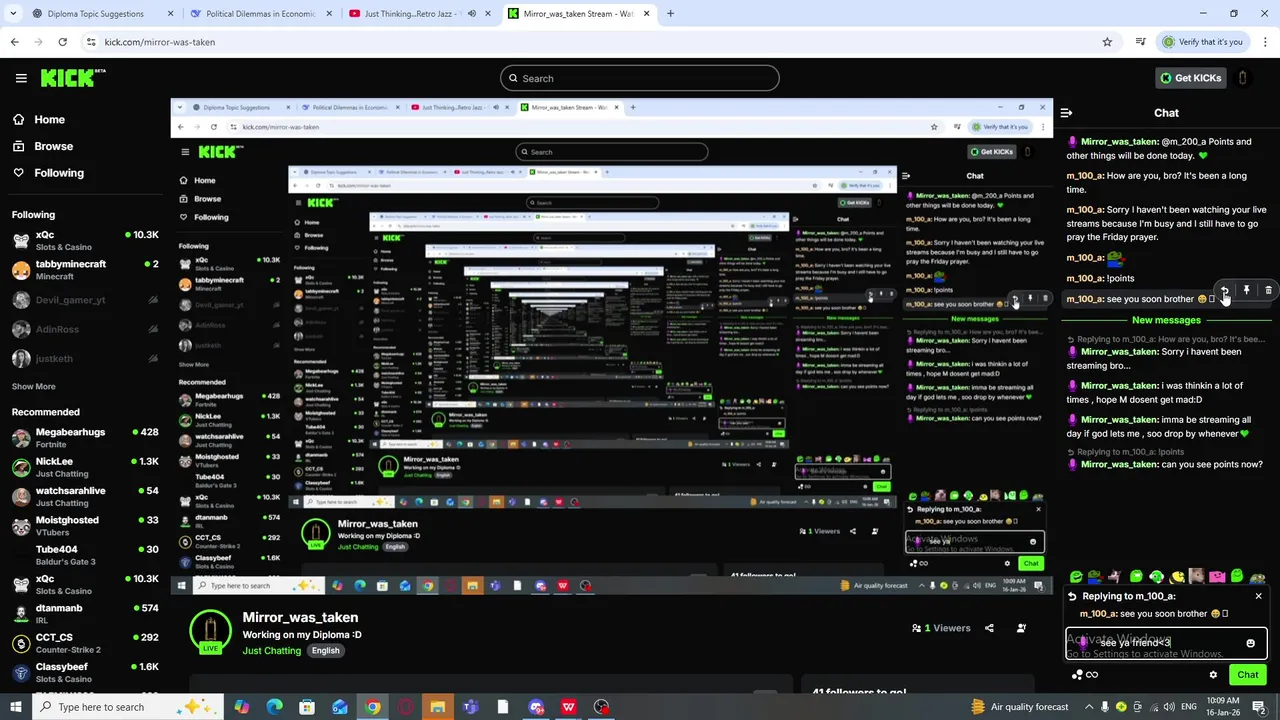Screen dimensions: 1280x720
Task: Show hidden system tray icons
Action: (x=1090, y=707)
